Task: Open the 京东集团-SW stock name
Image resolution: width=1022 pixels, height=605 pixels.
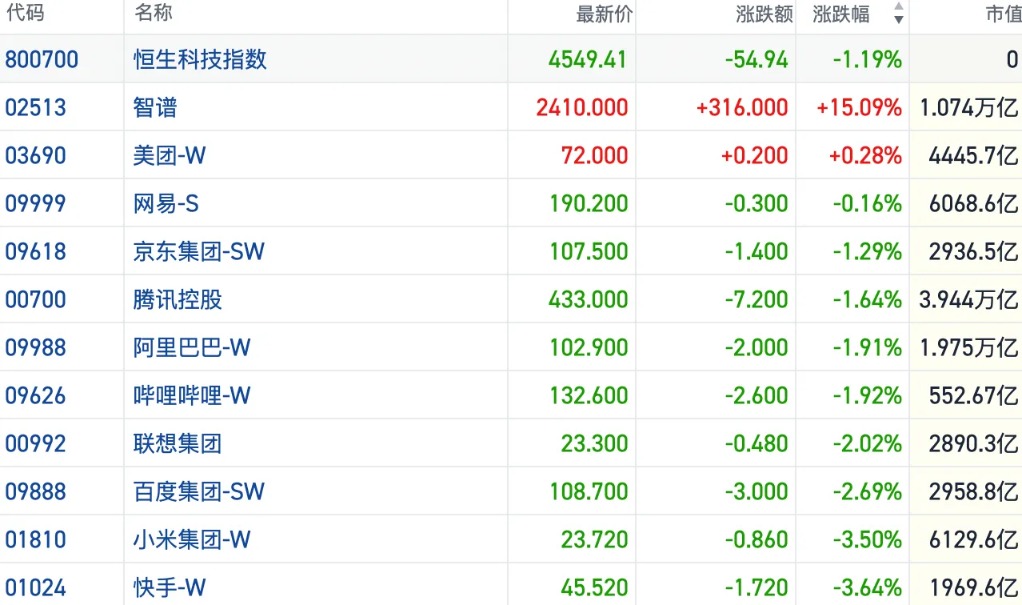Action: pos(199,252)
